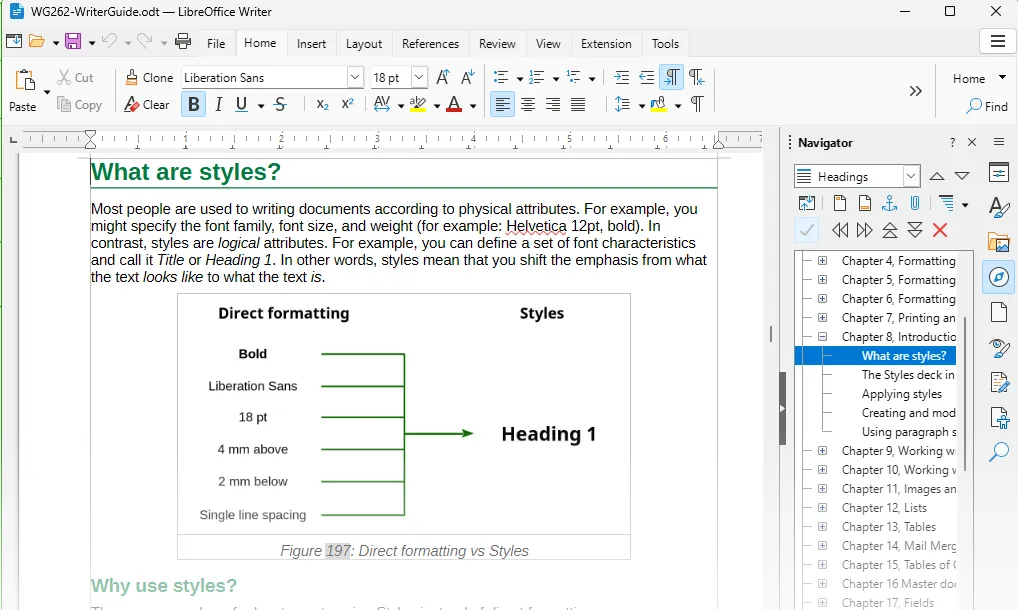Apply red font color
Viewport: 1018px width, 610px height.
coord(454,104)
